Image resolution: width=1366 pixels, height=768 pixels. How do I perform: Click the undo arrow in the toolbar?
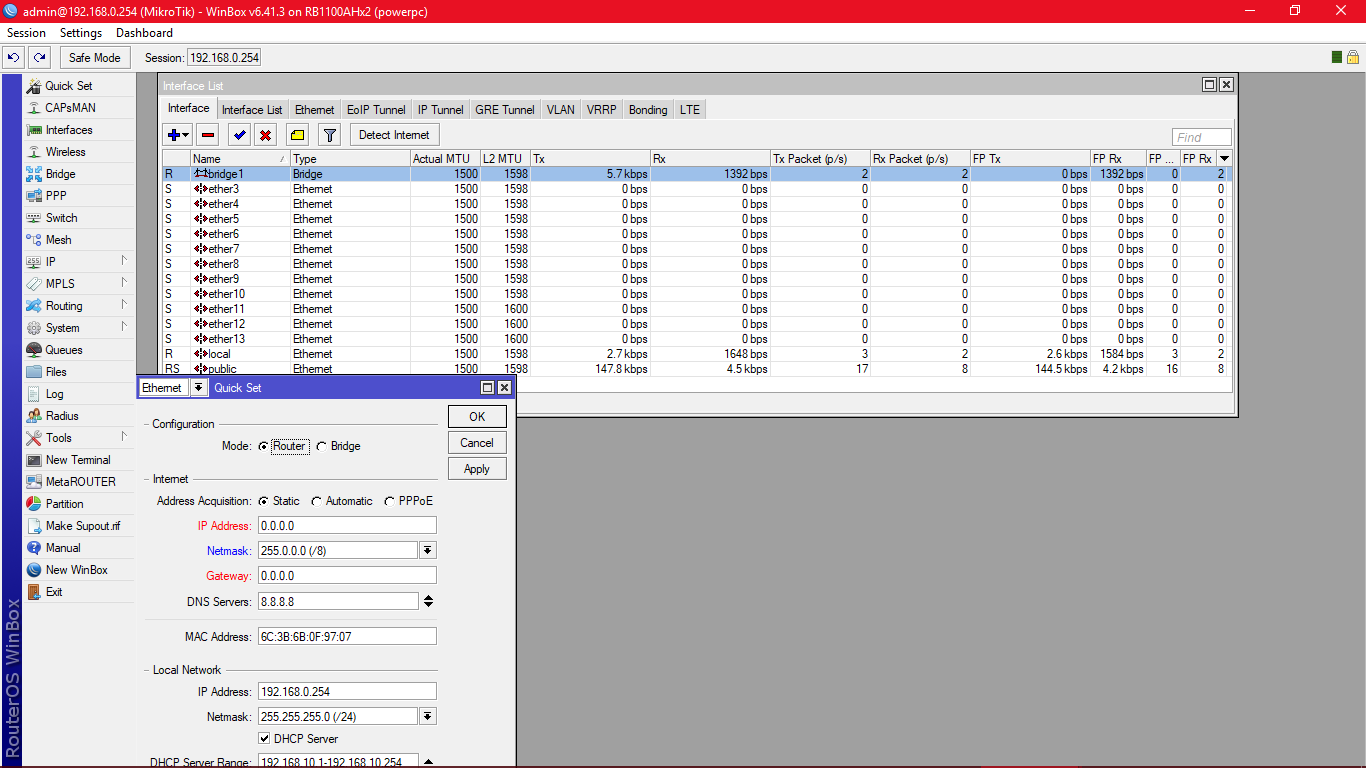13,57
